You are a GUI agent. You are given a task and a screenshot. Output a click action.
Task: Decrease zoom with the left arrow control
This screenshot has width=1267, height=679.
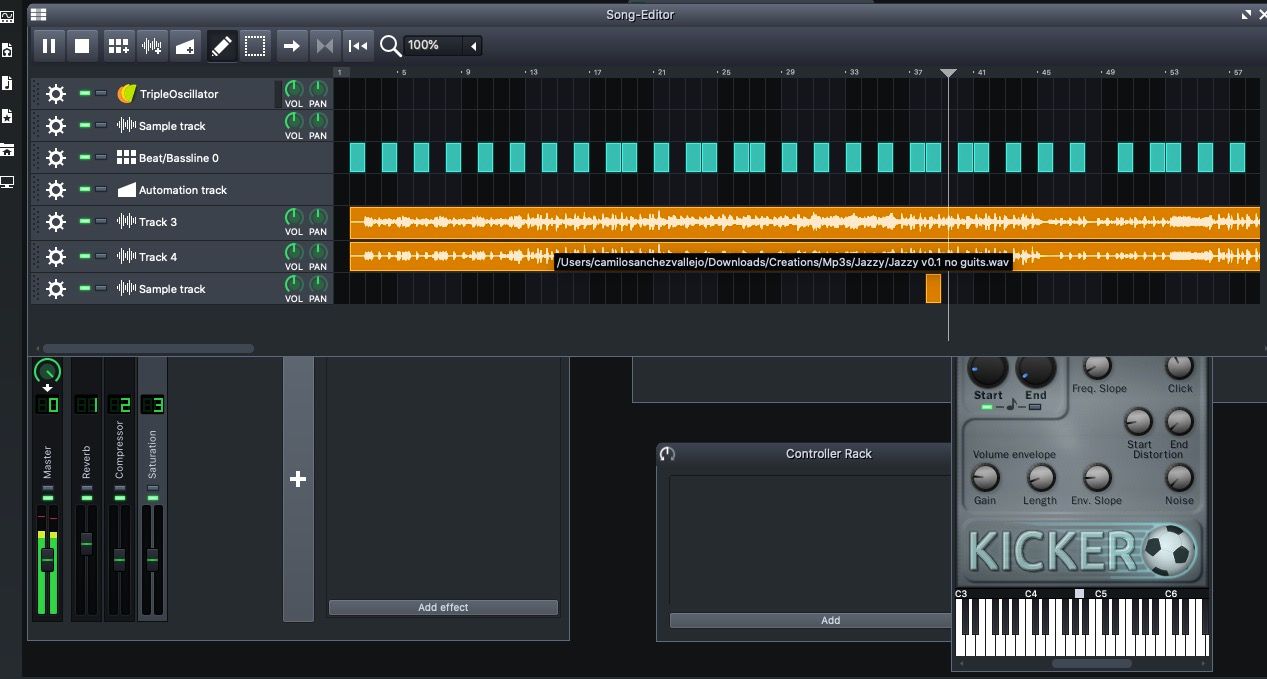tap(471, 45)
